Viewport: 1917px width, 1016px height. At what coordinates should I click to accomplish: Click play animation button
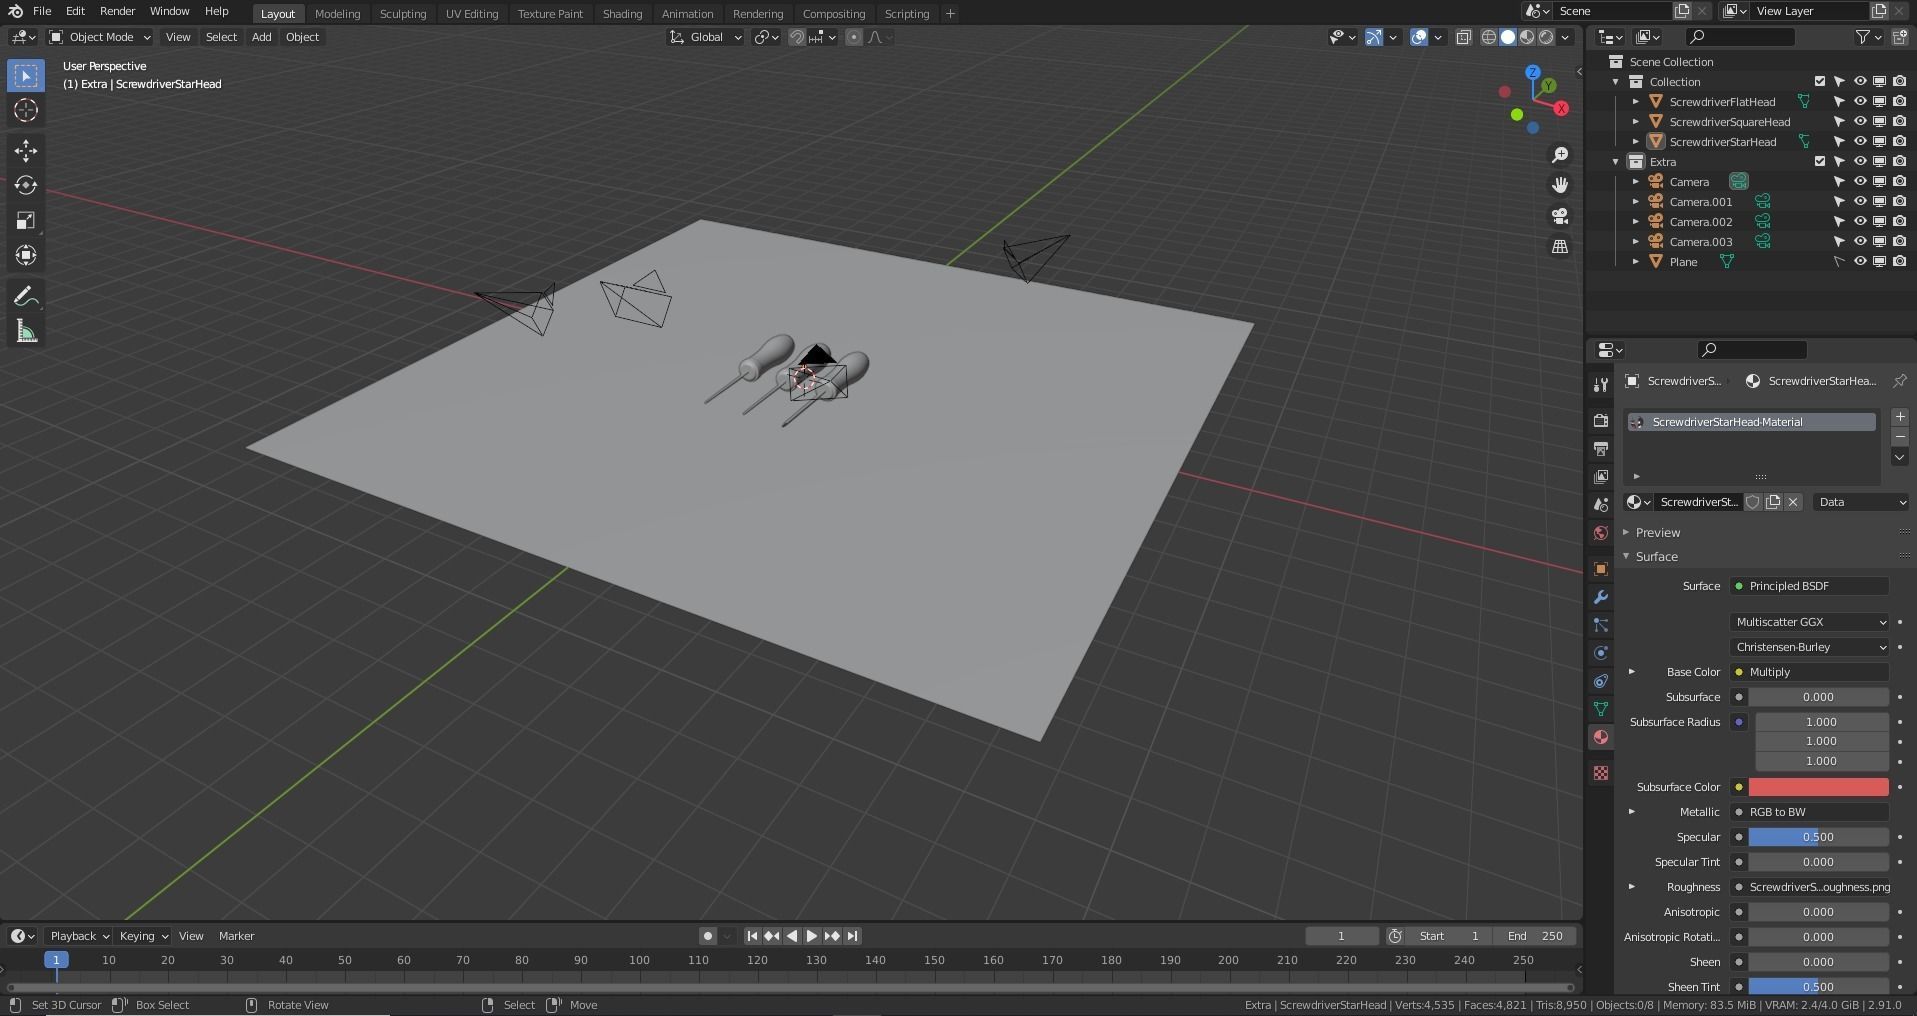pos(812,936)
